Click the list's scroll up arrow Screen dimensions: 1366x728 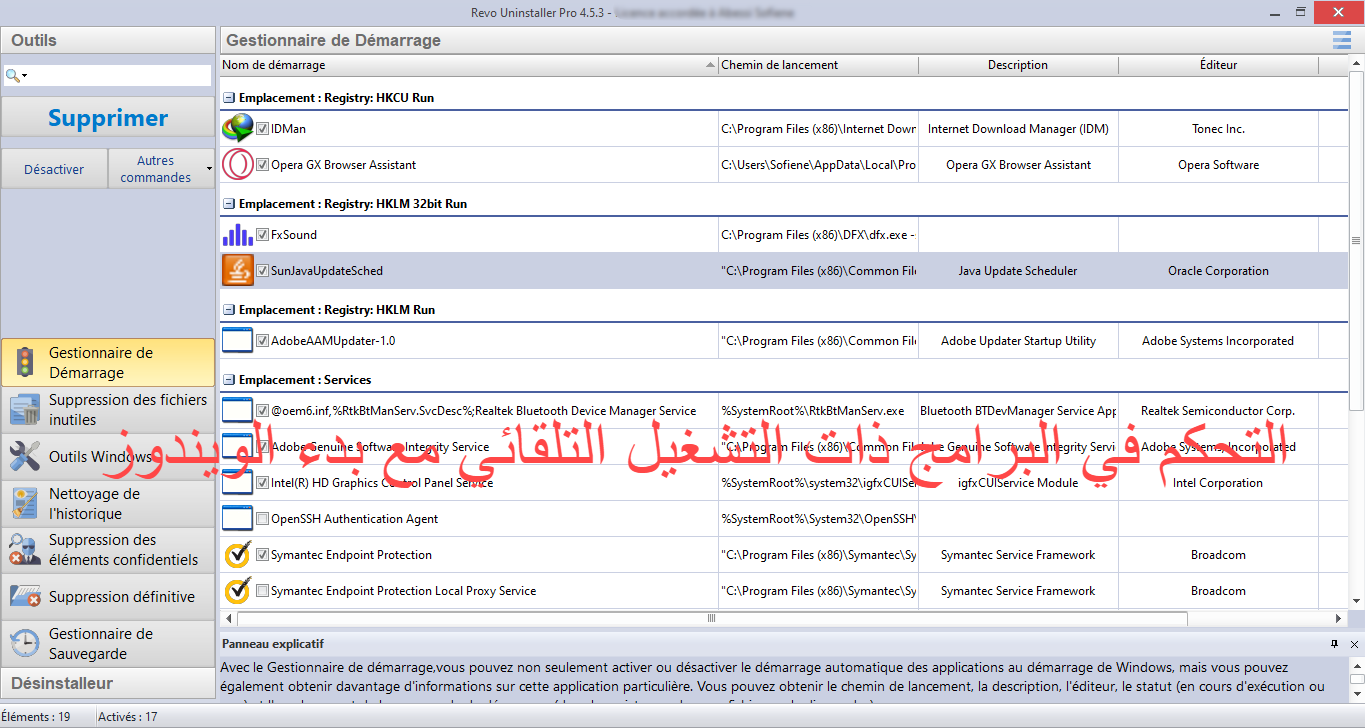coord(1356,63)
